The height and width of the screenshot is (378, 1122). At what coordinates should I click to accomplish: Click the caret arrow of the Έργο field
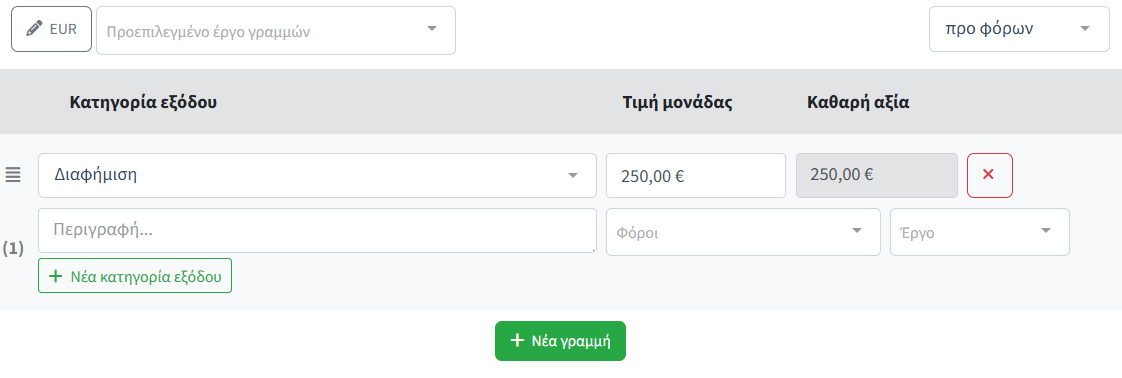1046,231
